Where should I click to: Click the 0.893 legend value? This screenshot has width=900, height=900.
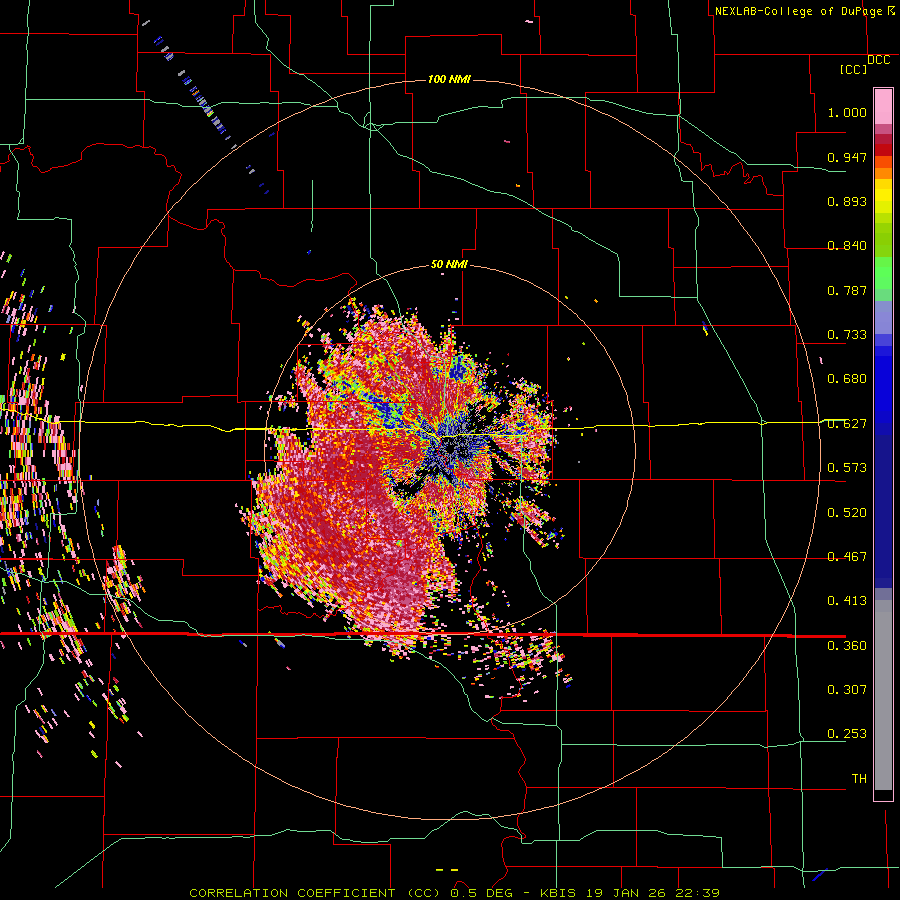click(x=847, y=201)
